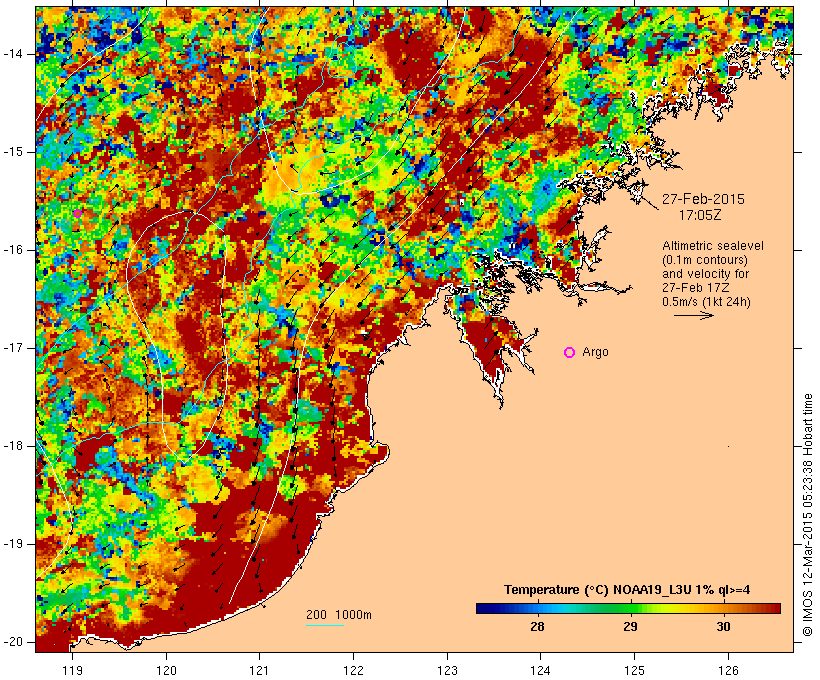820x680 pixels.
Task: Click the "Argo" legend label
Action: pyautogui.click(x=595, y=352)
